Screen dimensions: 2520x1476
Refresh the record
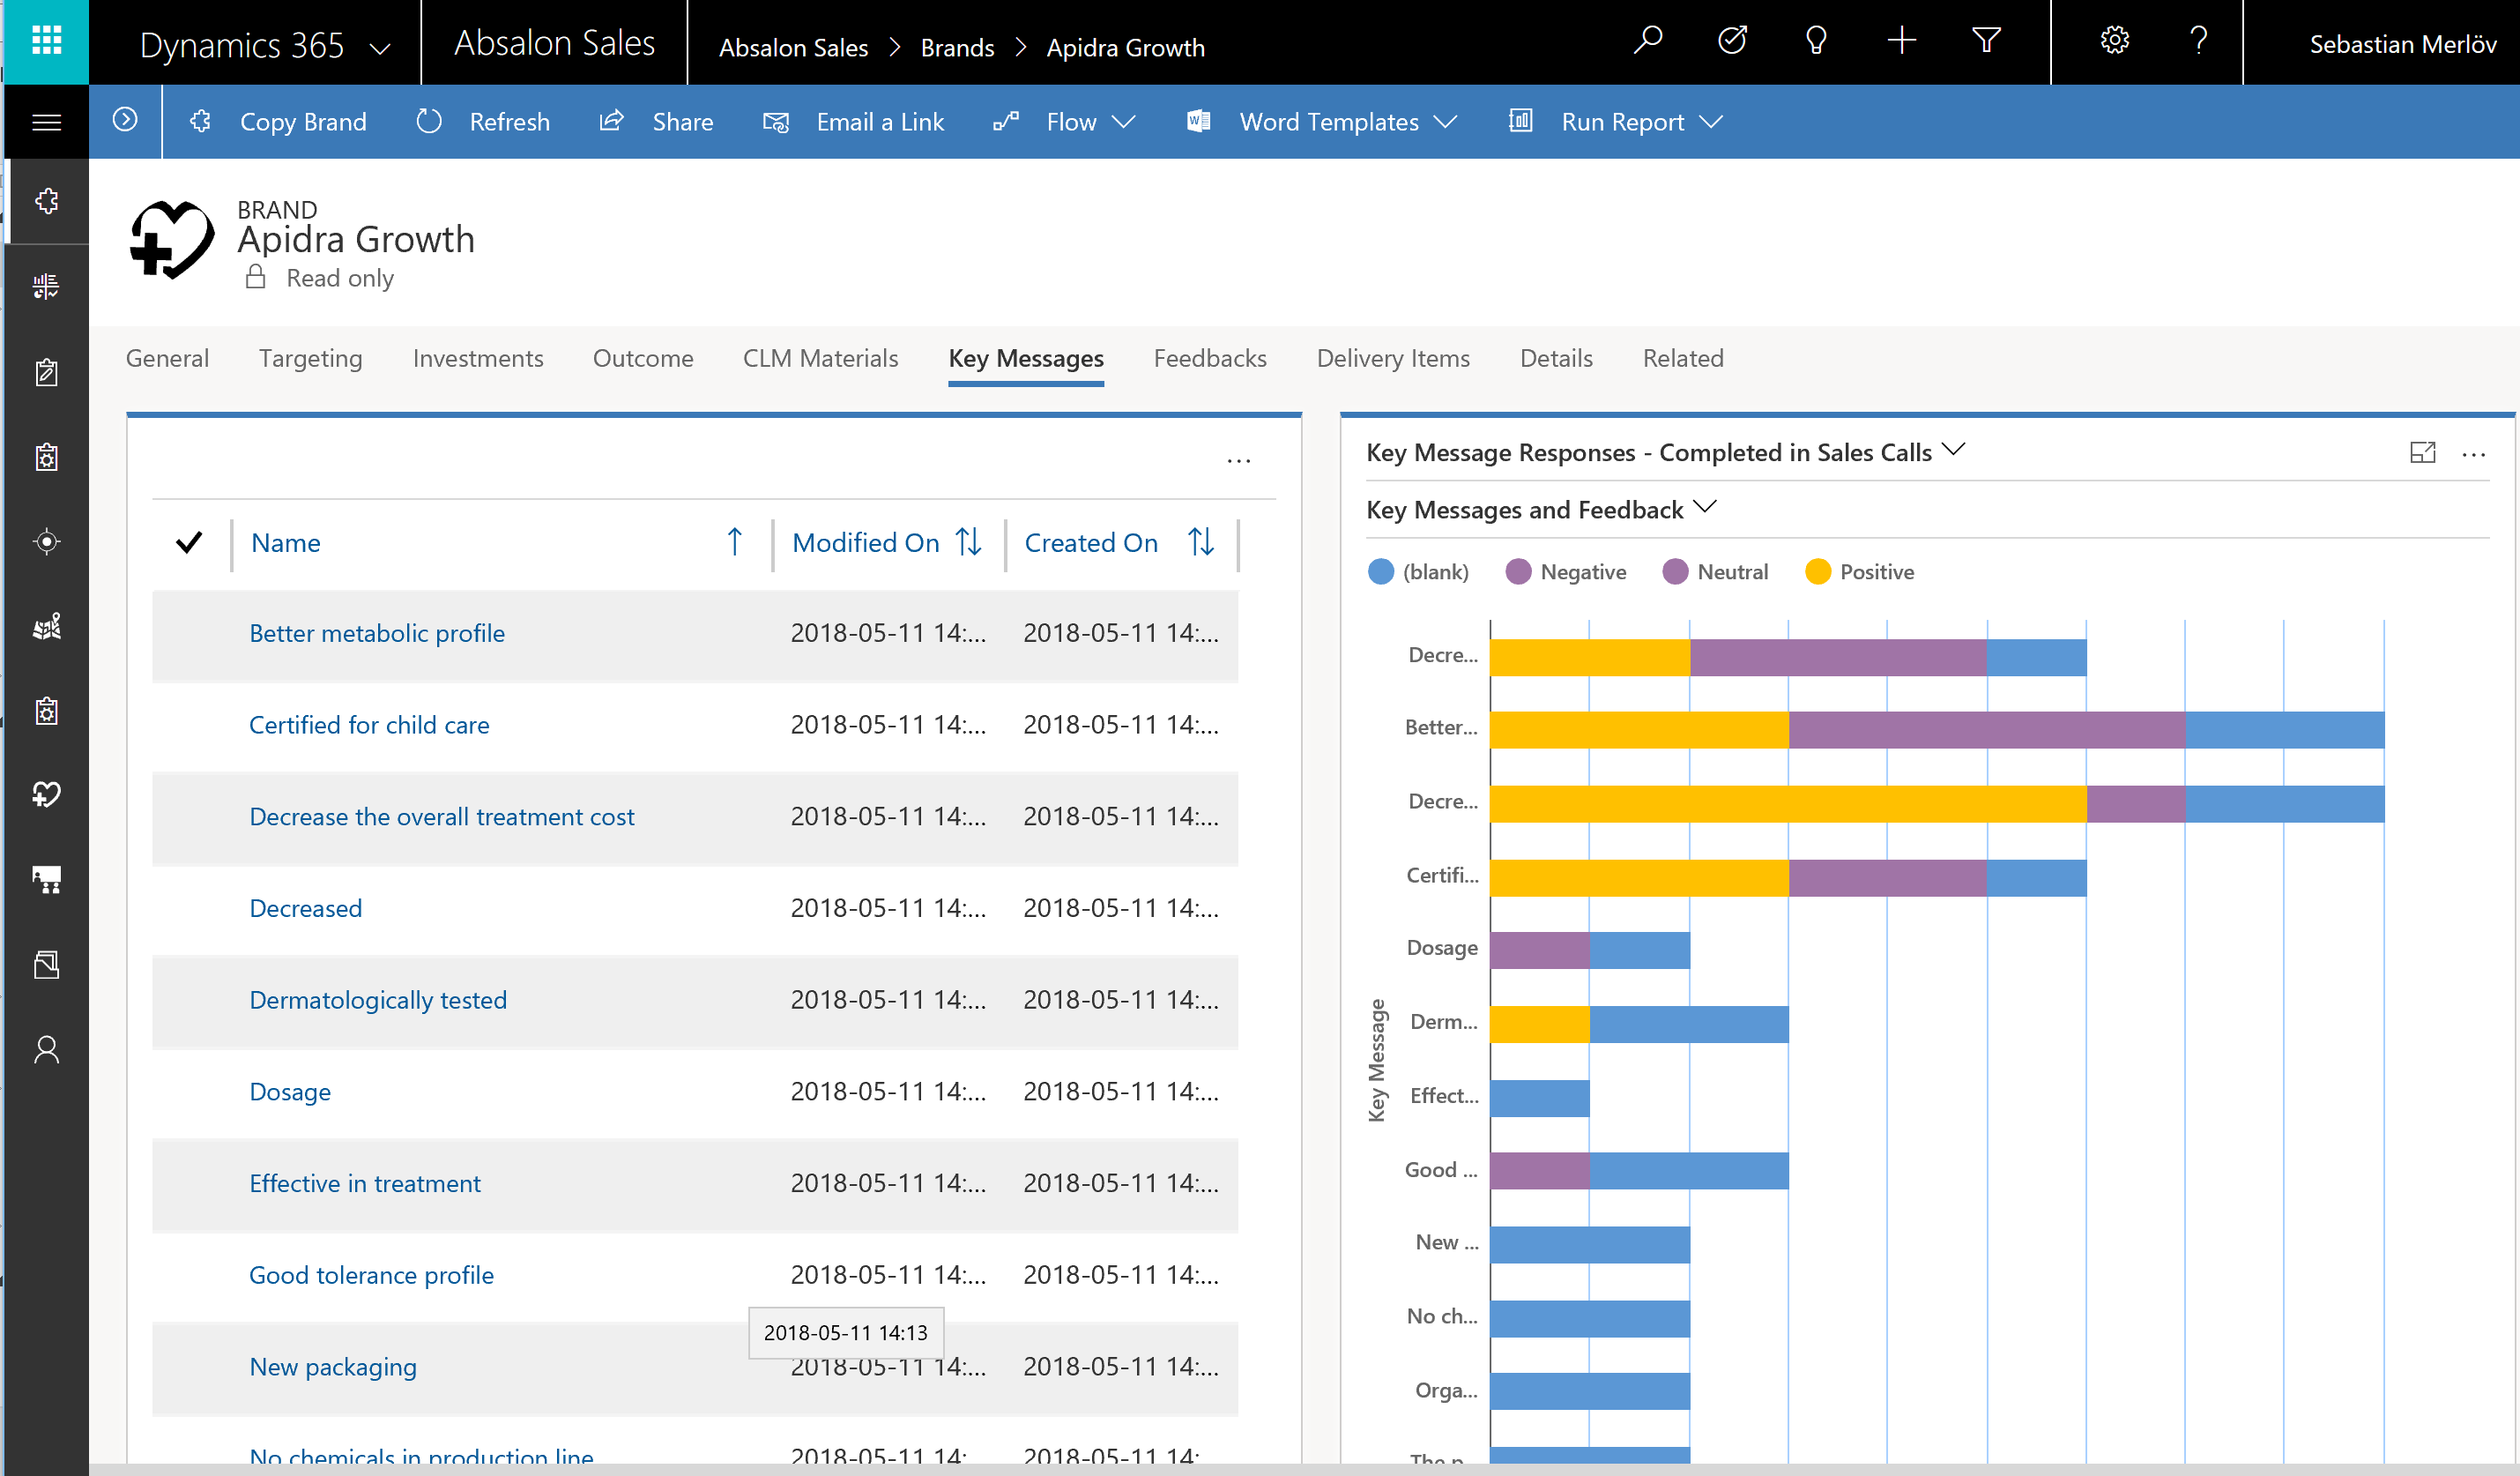tap(484, 122)
